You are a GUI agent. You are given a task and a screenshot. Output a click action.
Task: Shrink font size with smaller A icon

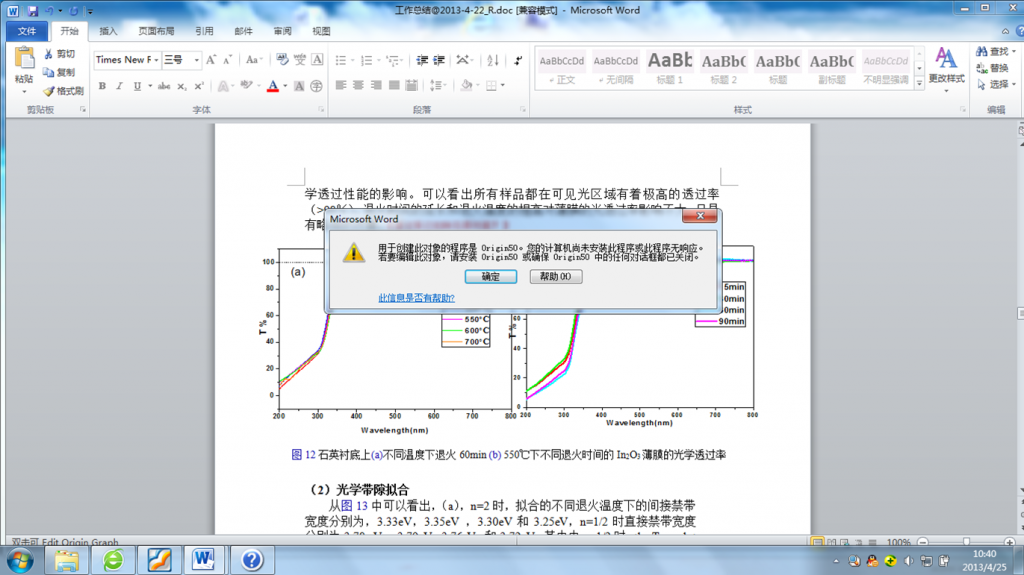pos(227,60)
